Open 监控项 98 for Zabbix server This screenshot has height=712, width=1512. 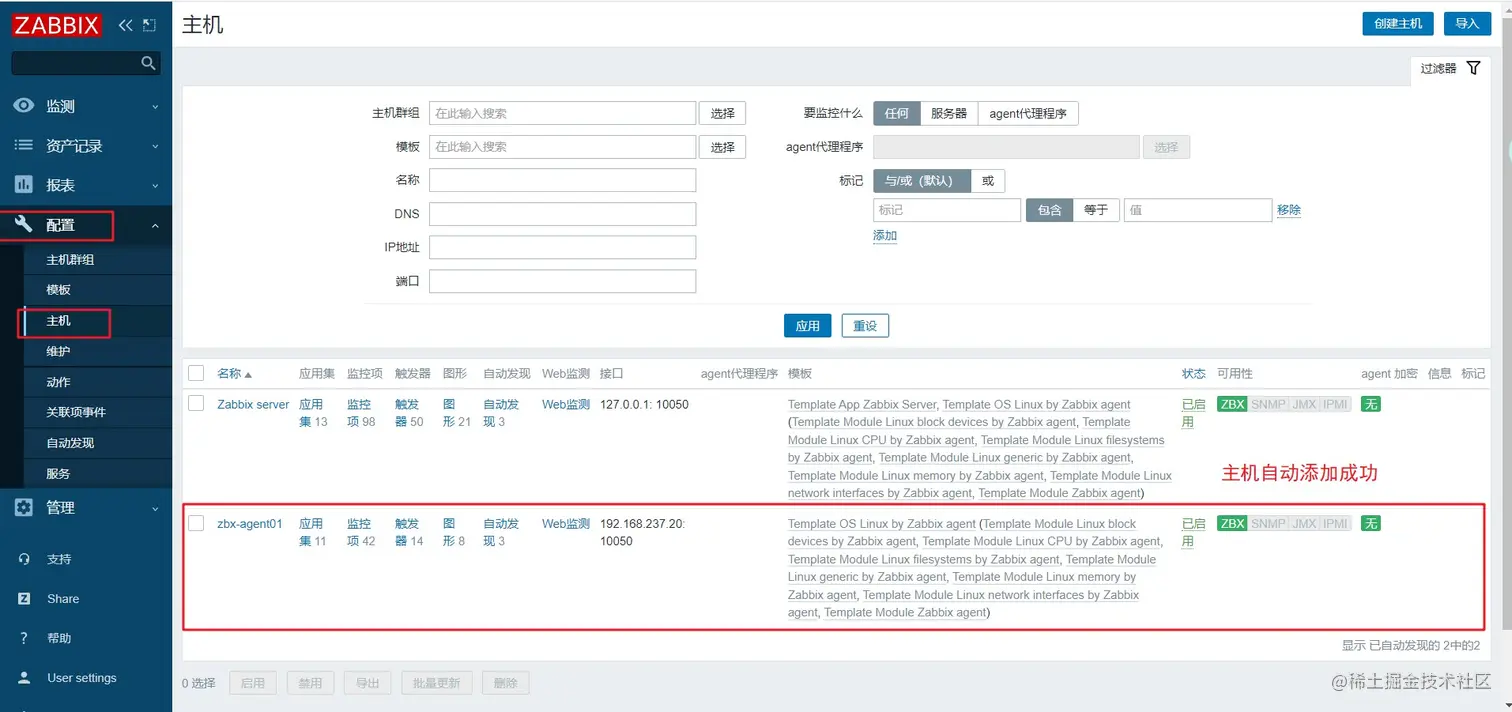pos(361,413)
